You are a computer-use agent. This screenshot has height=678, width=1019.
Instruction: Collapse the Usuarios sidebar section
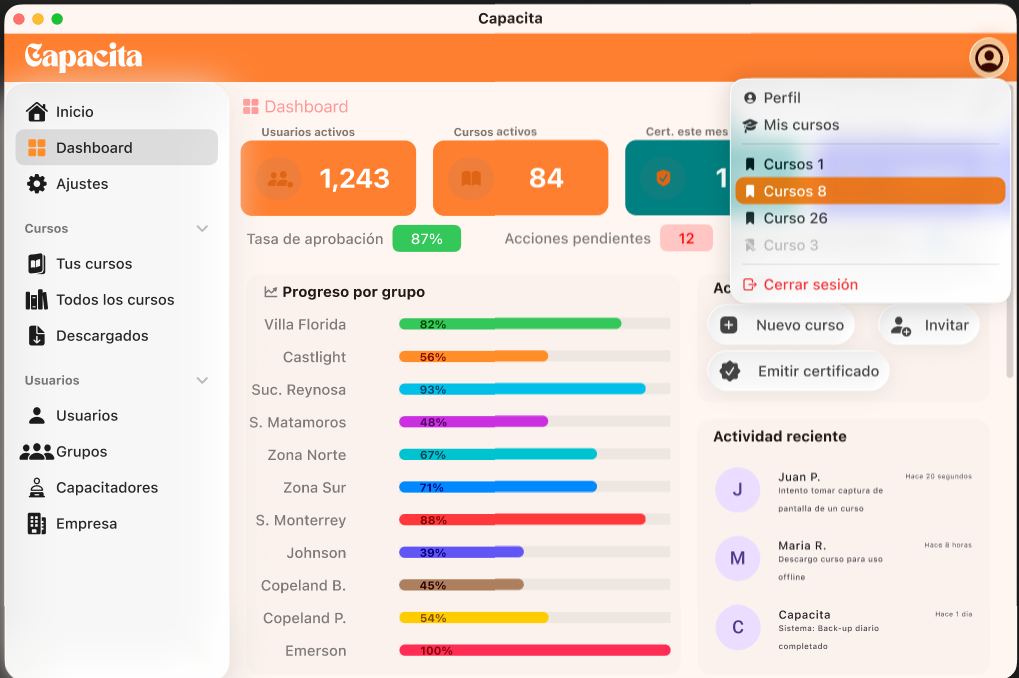(203, 380)
